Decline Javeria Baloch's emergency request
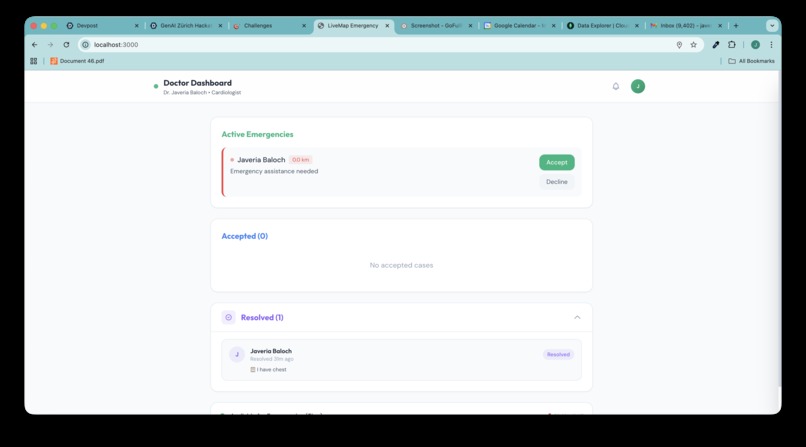The image size is (806, 447). coord(557,182)
